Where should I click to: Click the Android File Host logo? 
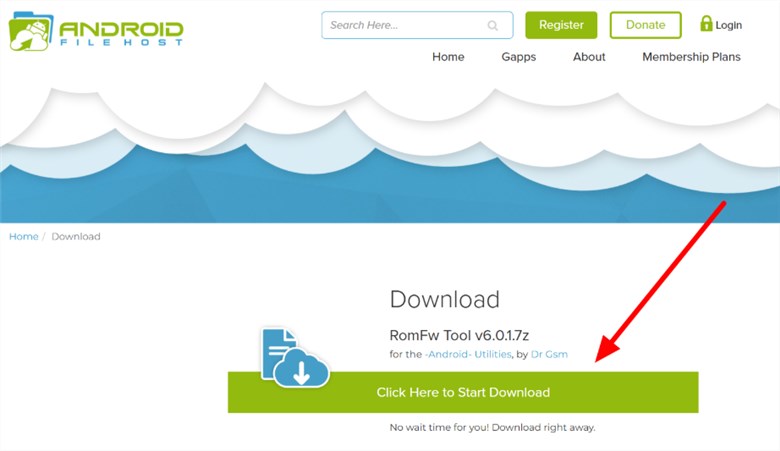[x=97, y=31]
